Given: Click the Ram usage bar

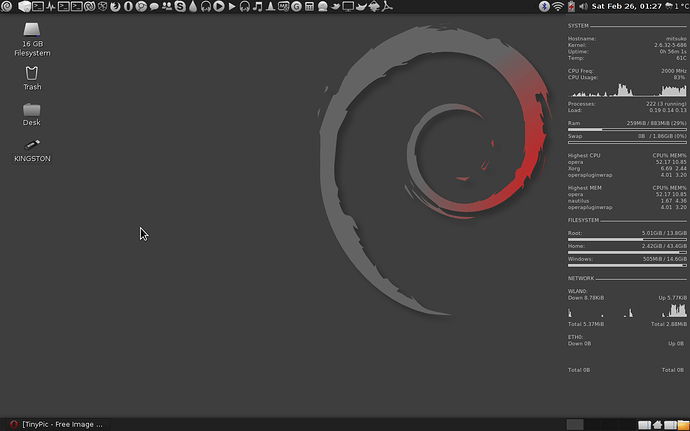Looking at the screenshot, I should [x=627, y=129].
